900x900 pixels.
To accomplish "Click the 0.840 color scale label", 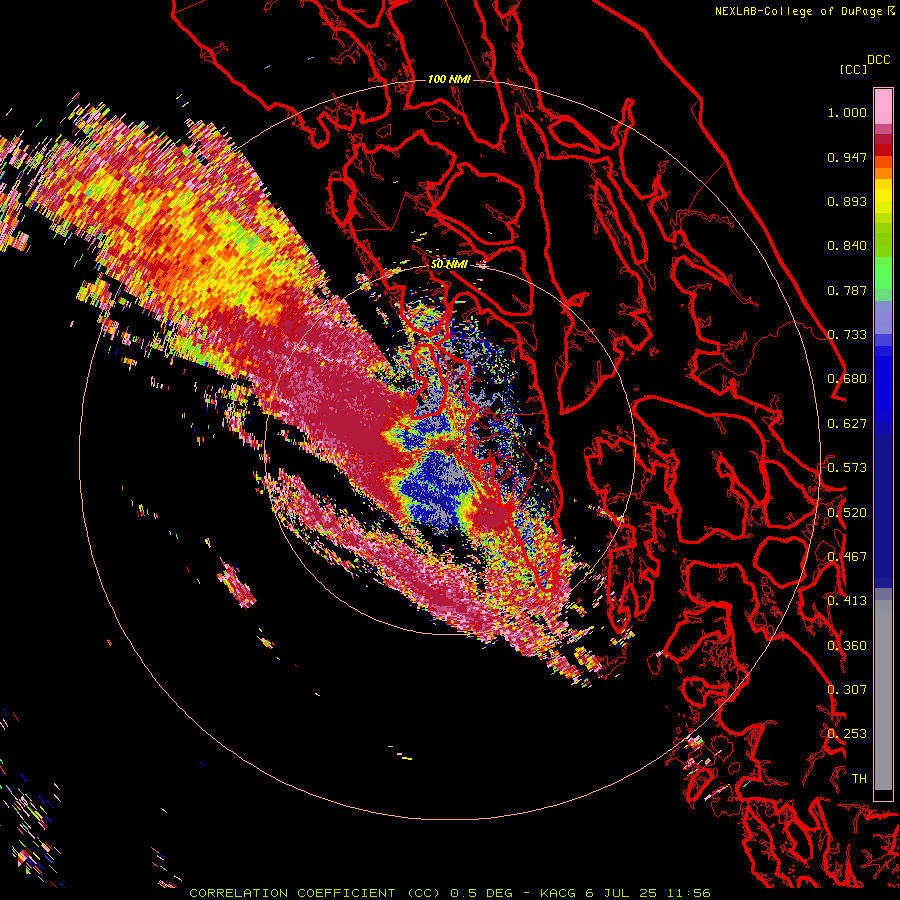I will [847, 246].
